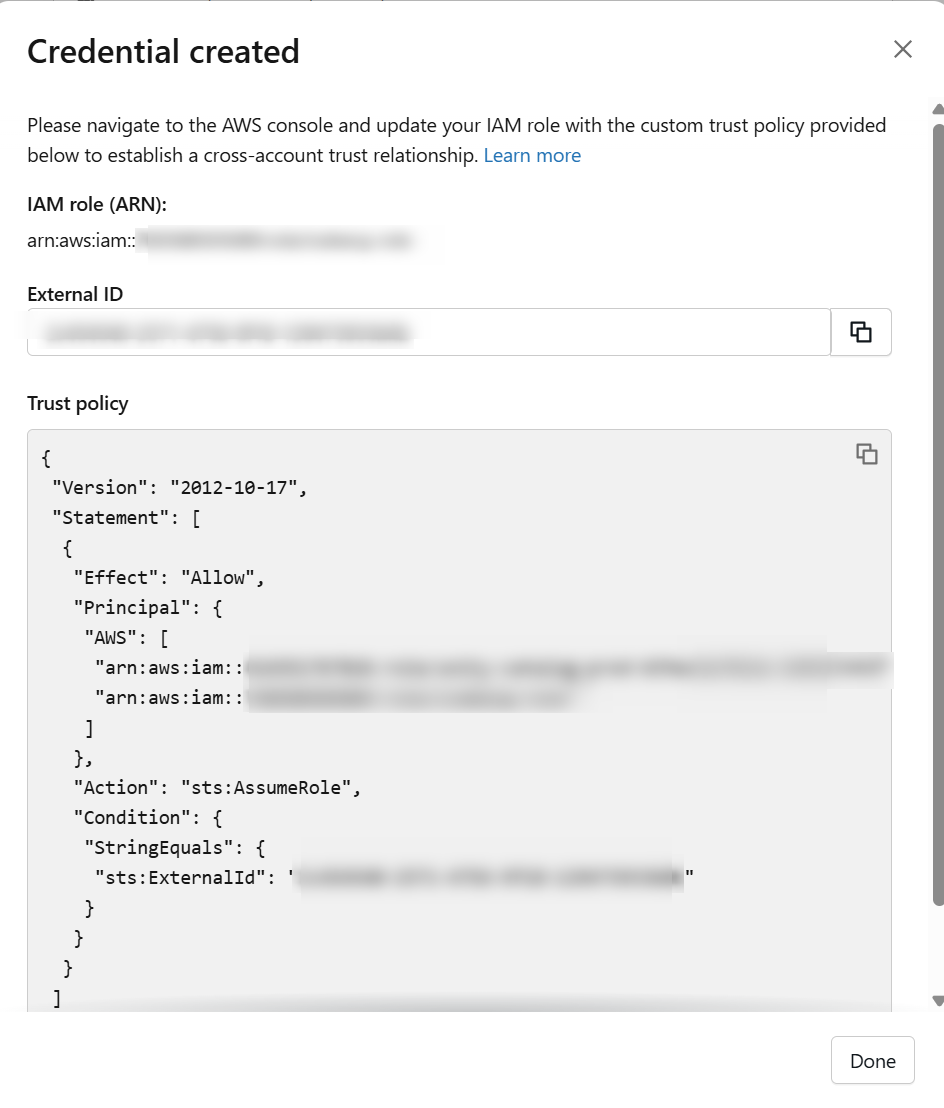
Task: Click the Credential created heading
Action: 163,51
